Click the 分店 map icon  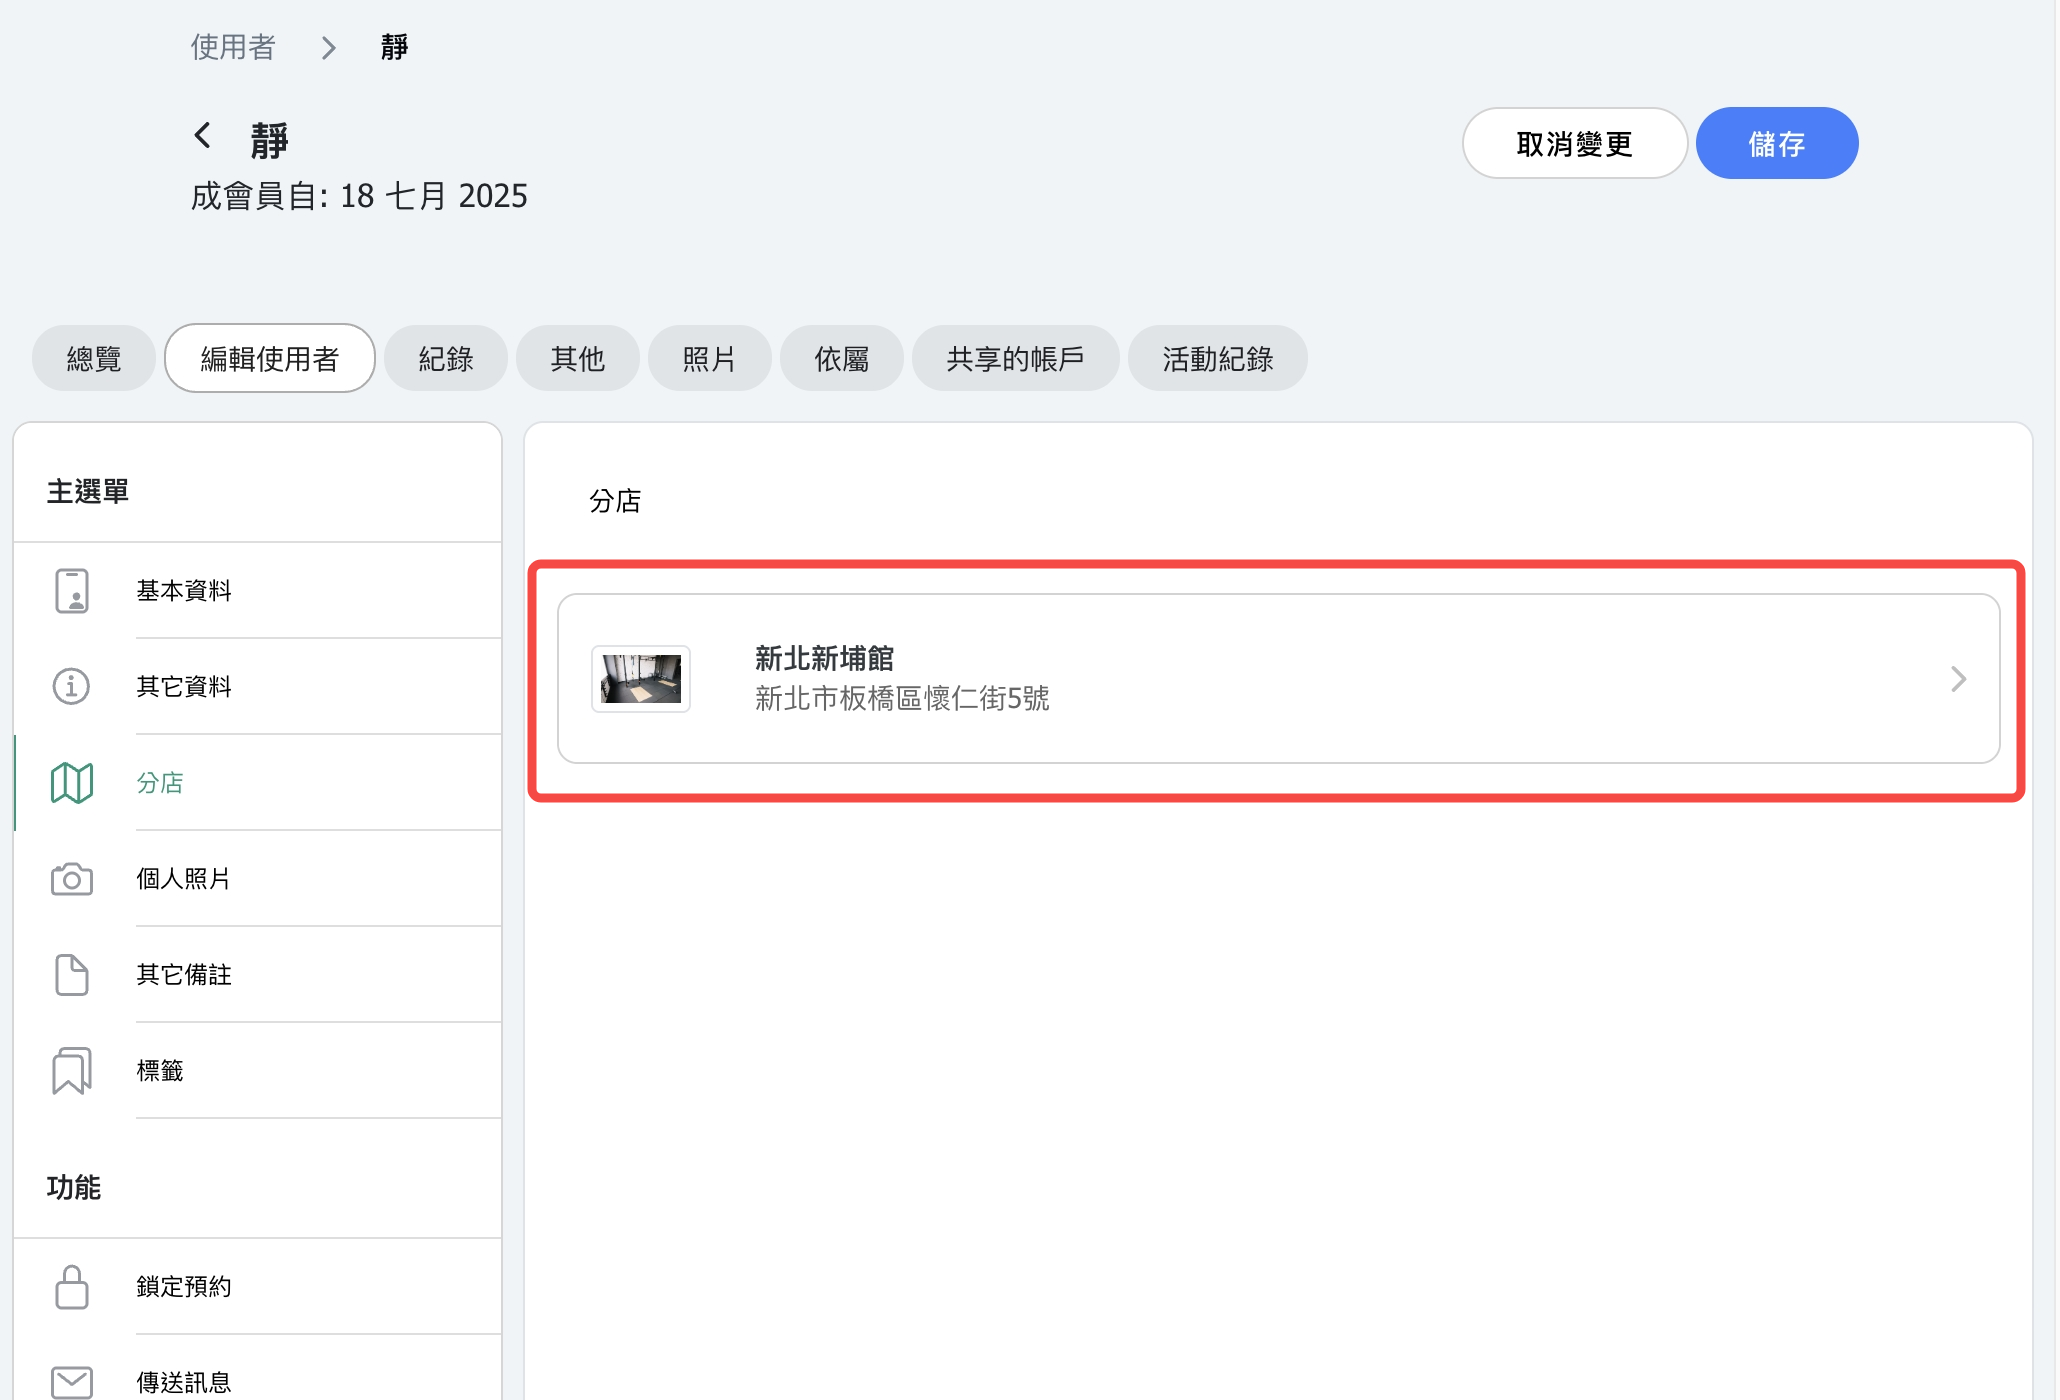(x=72, y=783)
